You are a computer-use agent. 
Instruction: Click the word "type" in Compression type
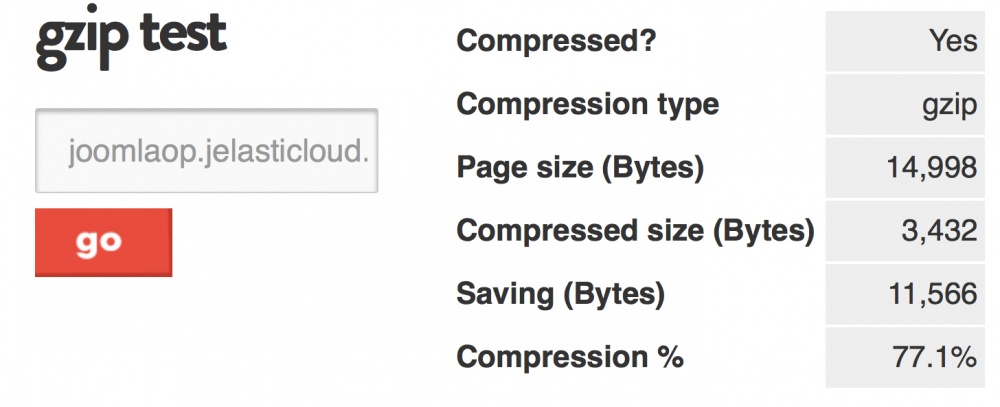tap(683, 104)
